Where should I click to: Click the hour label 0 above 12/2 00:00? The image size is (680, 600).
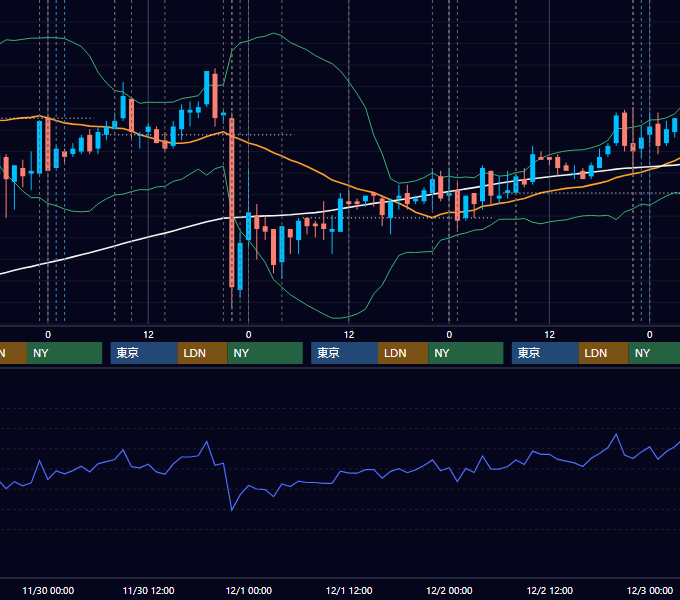point(449,335)
